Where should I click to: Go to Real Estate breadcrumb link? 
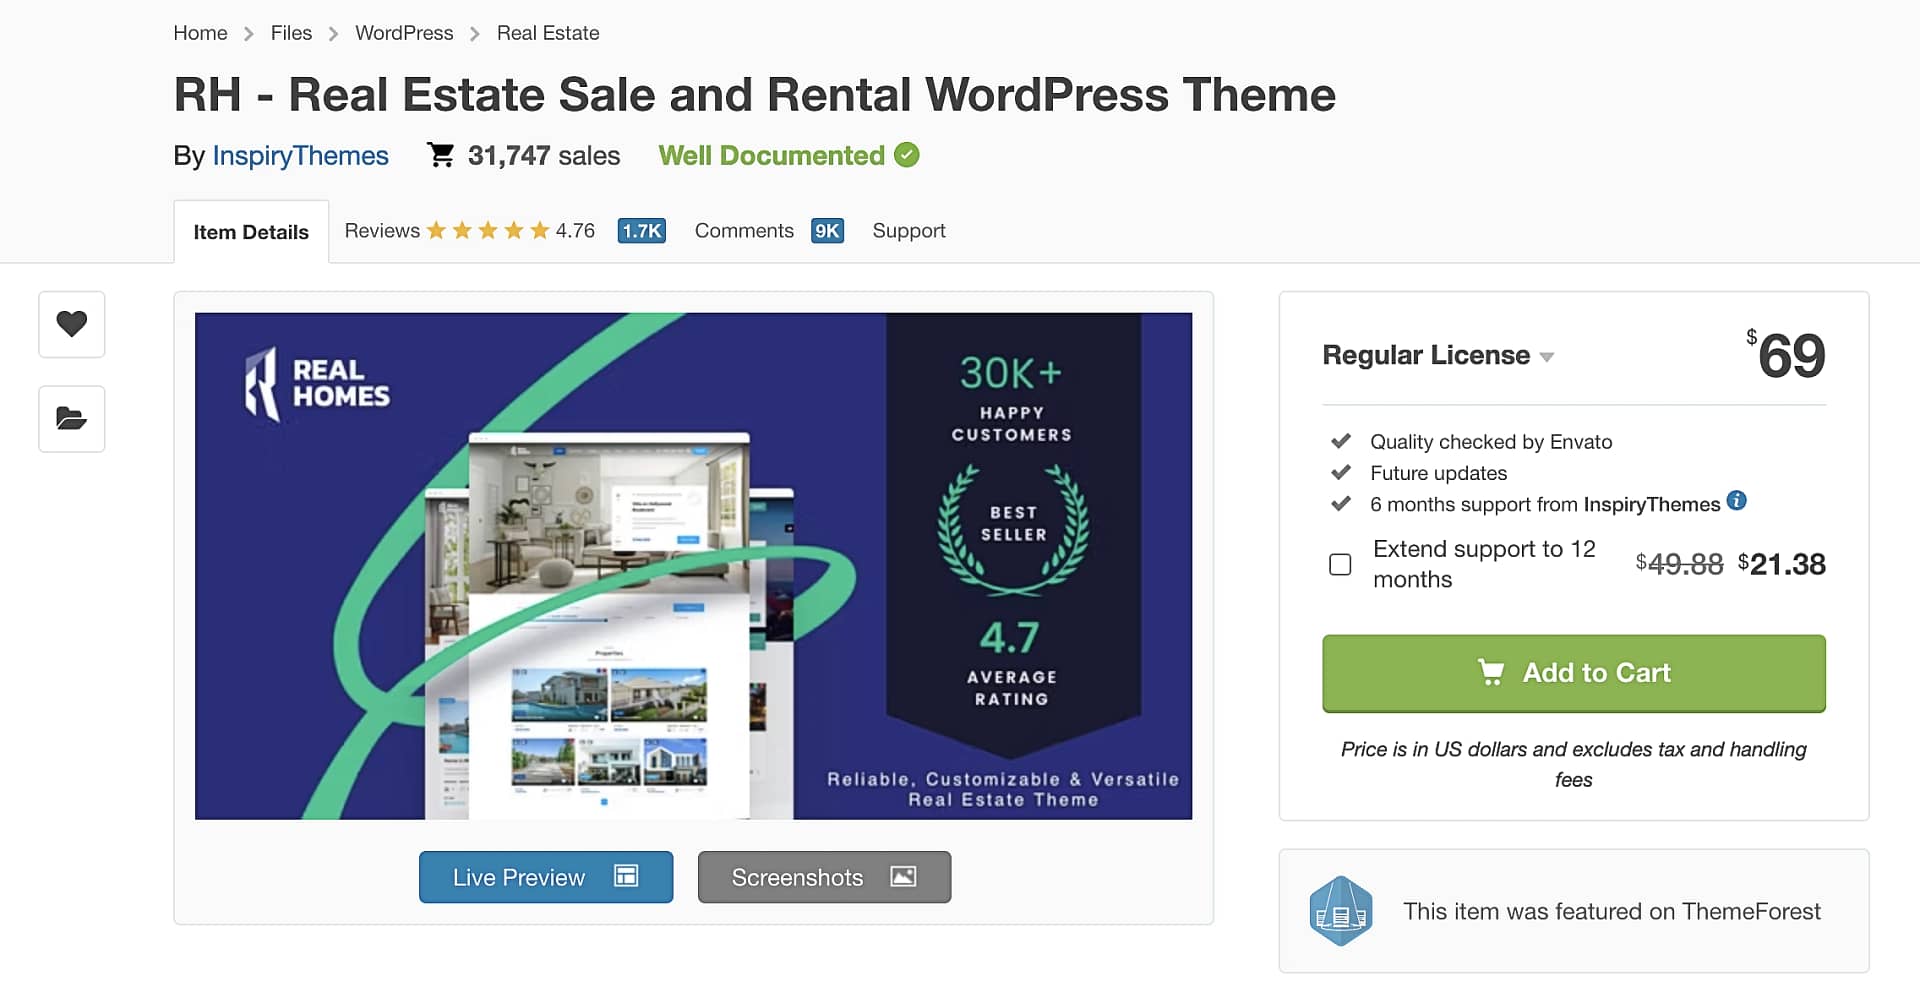coord(548,33)
